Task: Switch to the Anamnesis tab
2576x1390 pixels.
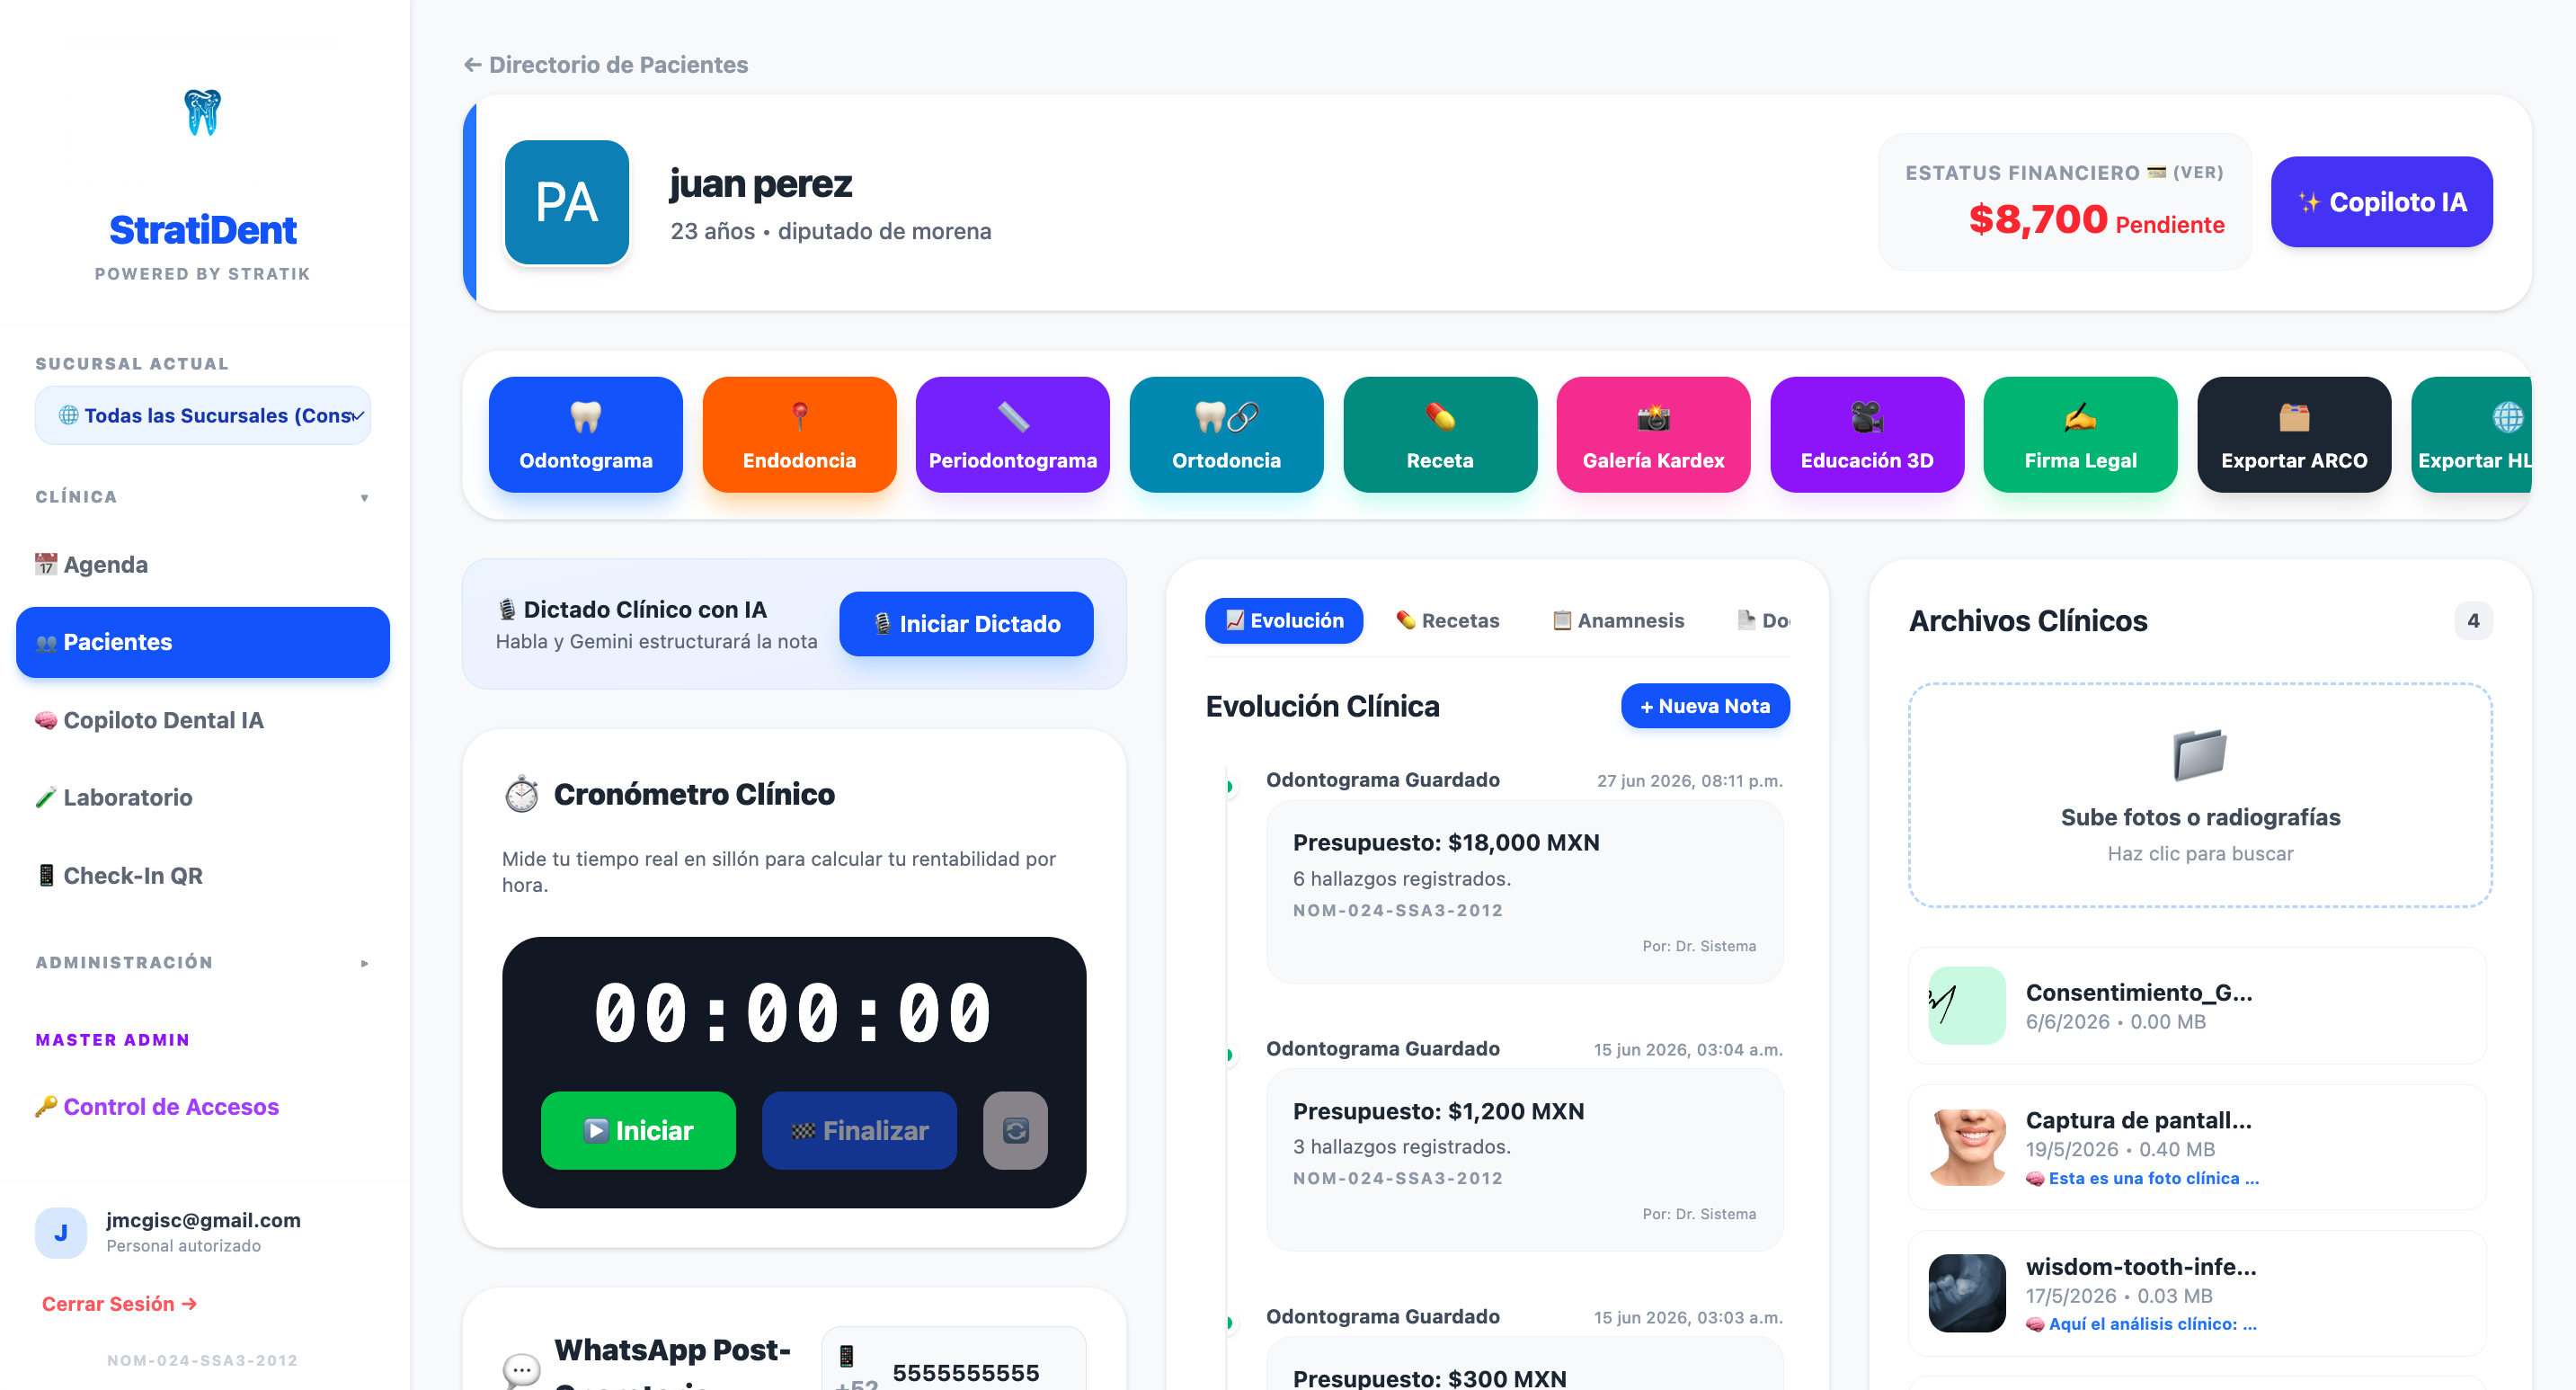Action: click(x=1617, y=620)
